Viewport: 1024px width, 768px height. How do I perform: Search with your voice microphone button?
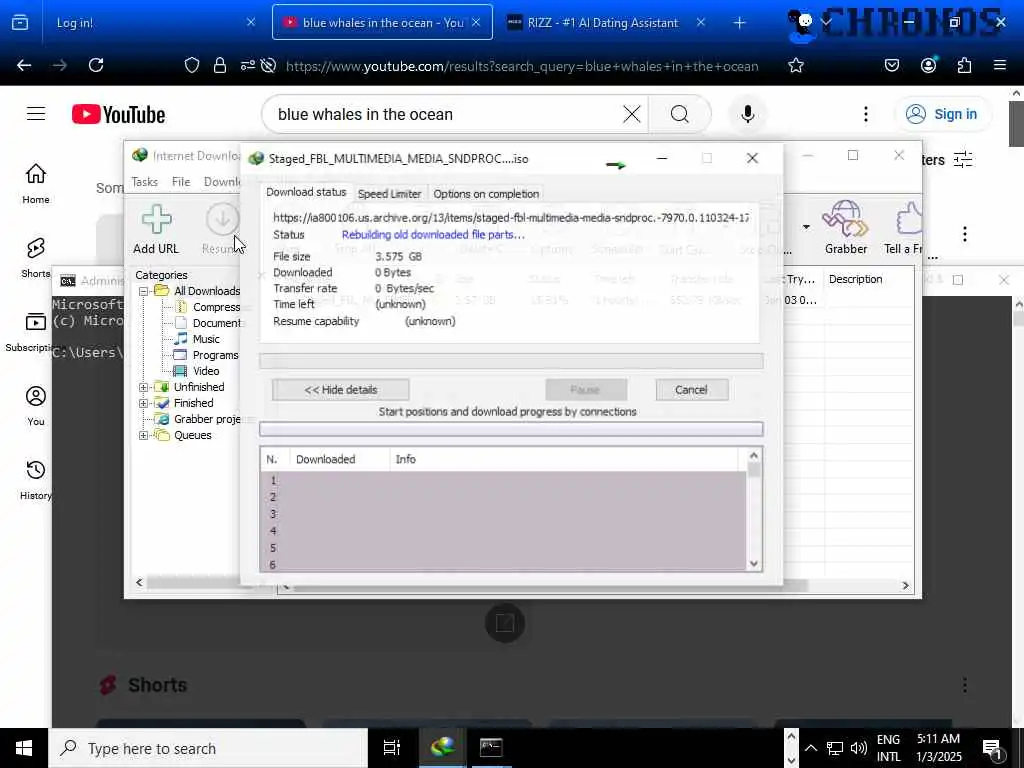[748, 114]
